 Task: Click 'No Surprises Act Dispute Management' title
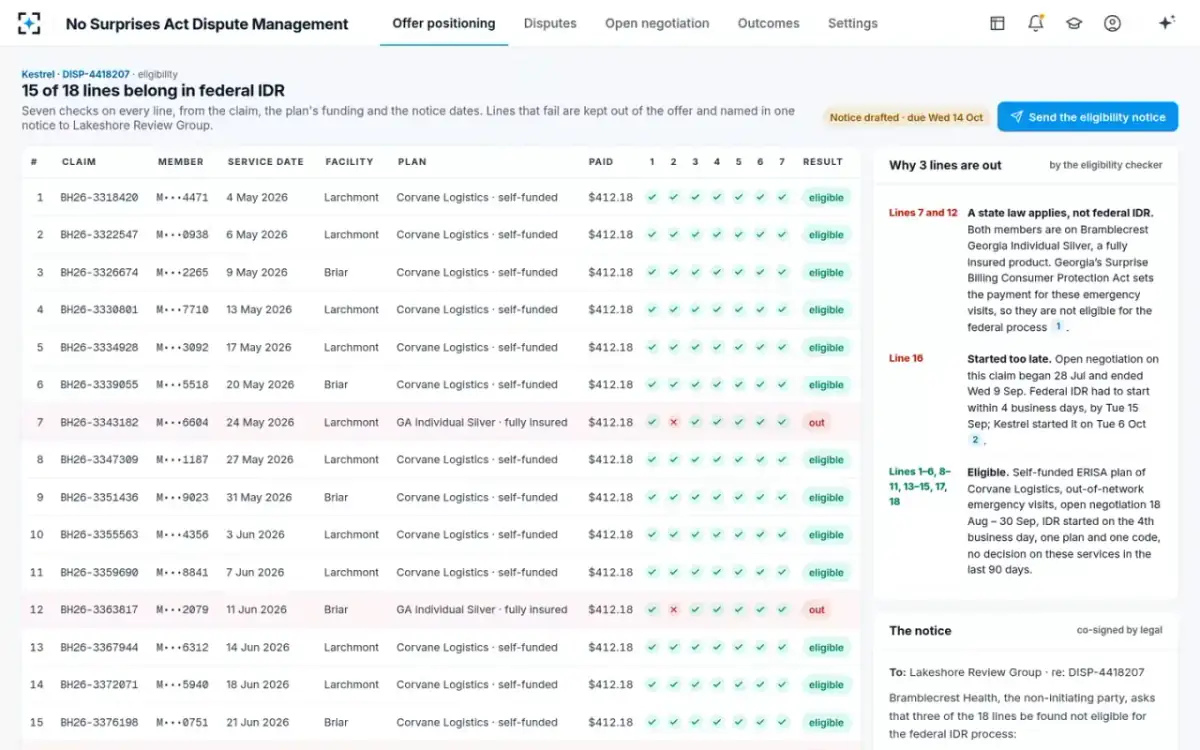[207, 24]
